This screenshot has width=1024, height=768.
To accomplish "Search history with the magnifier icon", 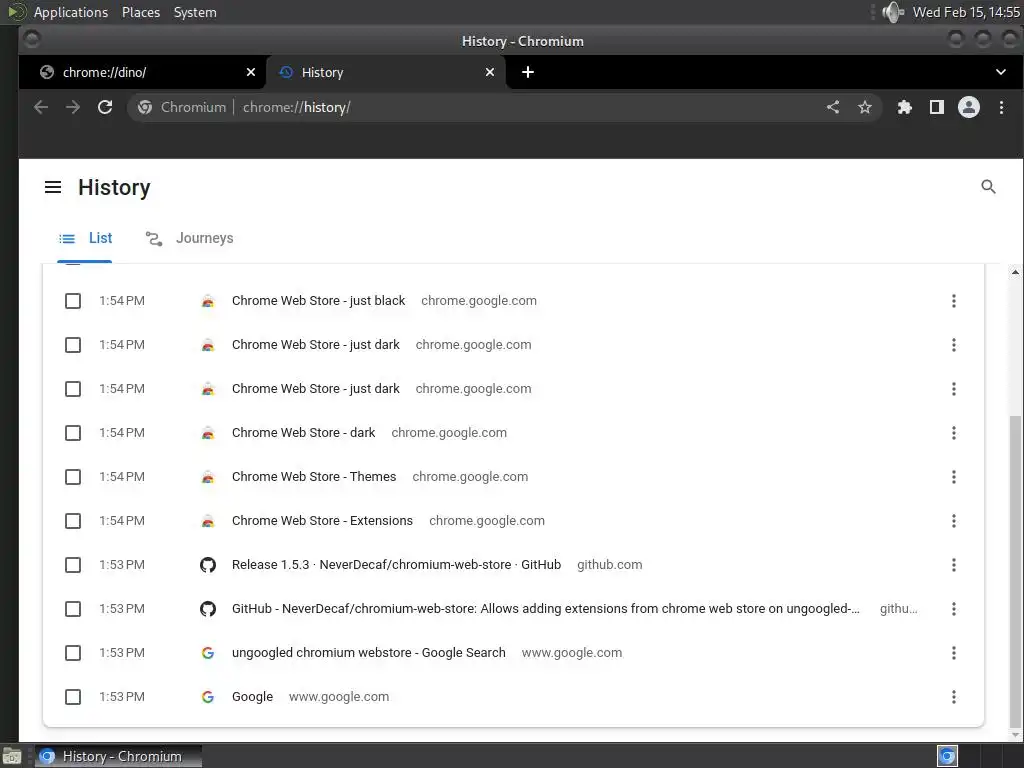I will [x=988, y=187].
